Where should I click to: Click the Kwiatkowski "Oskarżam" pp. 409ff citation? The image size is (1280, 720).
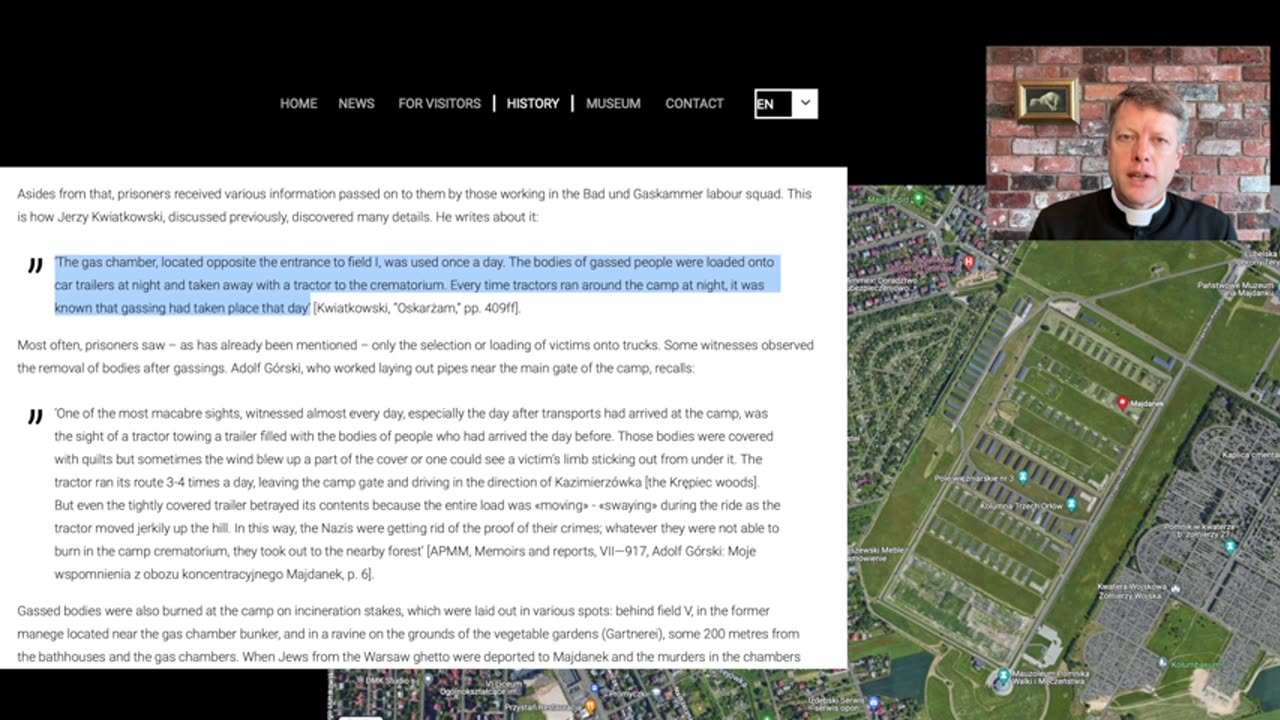[417, 308]
